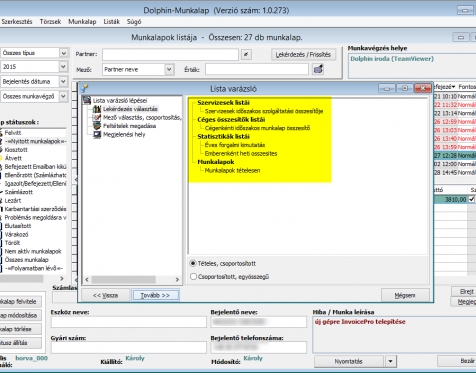This screenshot has width=476, height=373.
Task: Open the 2015 year dropdown
Action: (x=63, y=67)
